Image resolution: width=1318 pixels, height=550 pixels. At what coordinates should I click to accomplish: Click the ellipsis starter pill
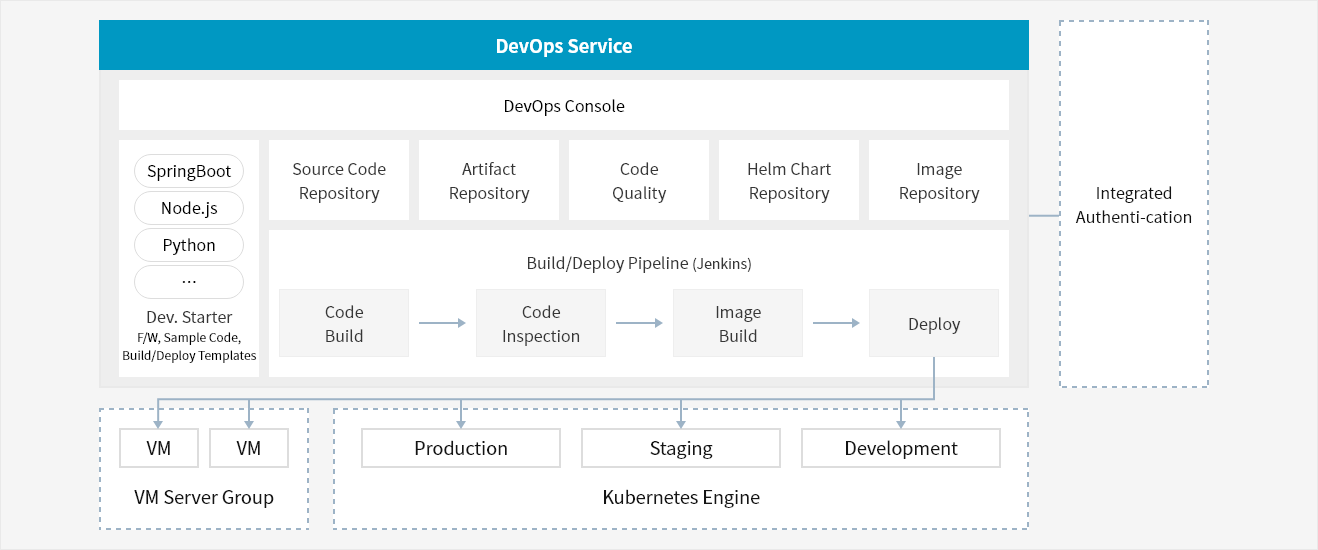click(189, 282)
